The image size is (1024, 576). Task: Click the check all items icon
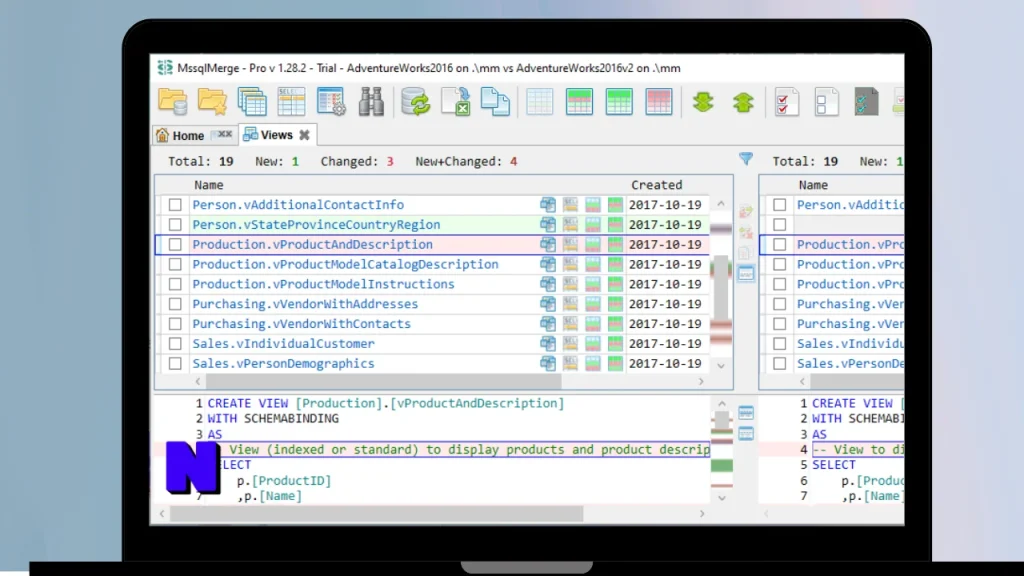click(787, 102)
